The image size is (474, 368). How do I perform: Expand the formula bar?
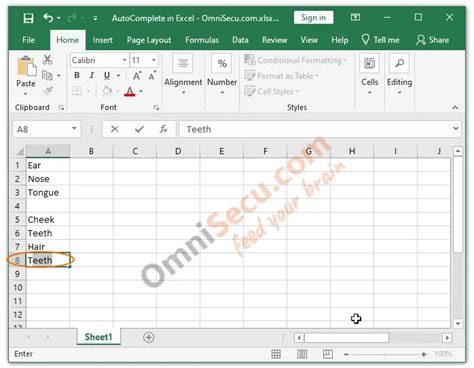456,129
